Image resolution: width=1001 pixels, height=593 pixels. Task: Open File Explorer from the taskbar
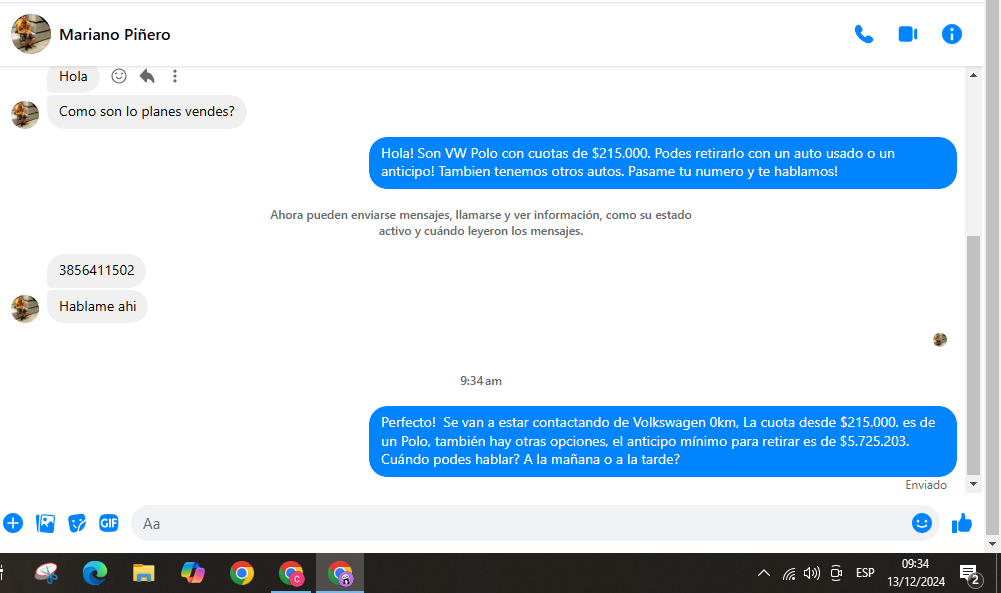pos(144,573)
